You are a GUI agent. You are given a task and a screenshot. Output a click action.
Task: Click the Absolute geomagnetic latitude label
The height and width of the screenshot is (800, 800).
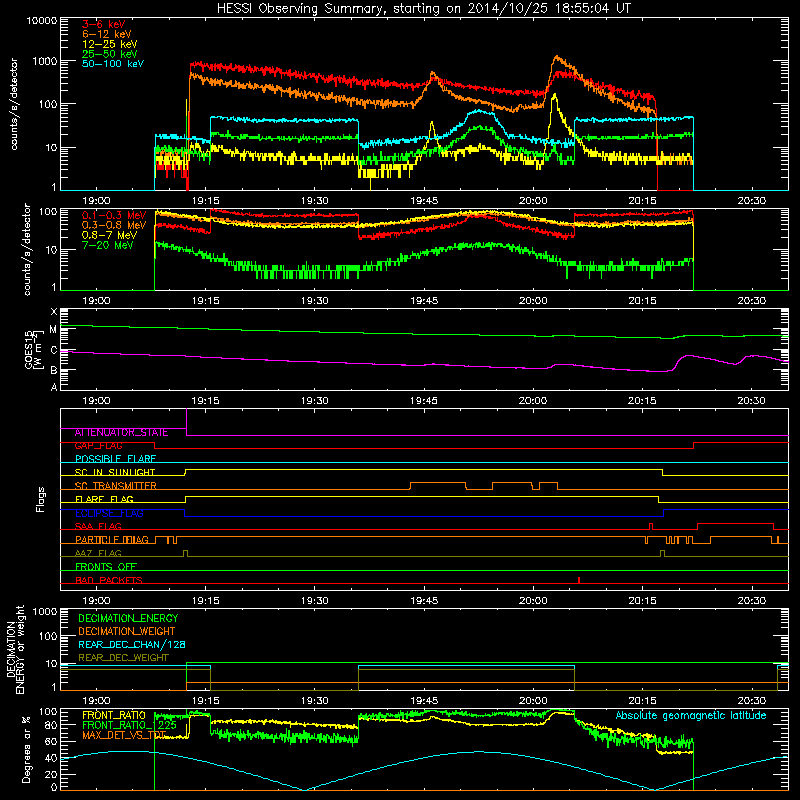click(691, 716)
